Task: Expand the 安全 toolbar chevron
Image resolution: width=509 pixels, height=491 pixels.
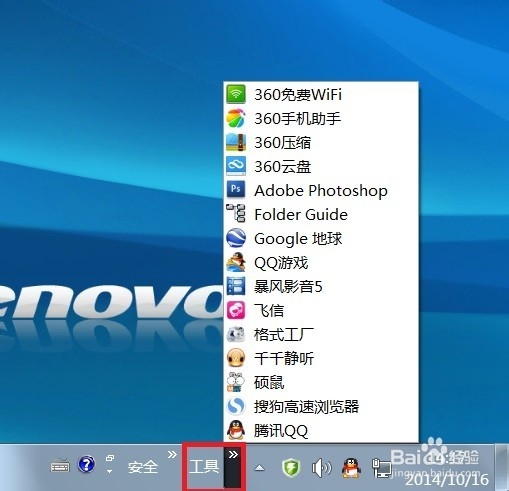Action: click(172, 454)
